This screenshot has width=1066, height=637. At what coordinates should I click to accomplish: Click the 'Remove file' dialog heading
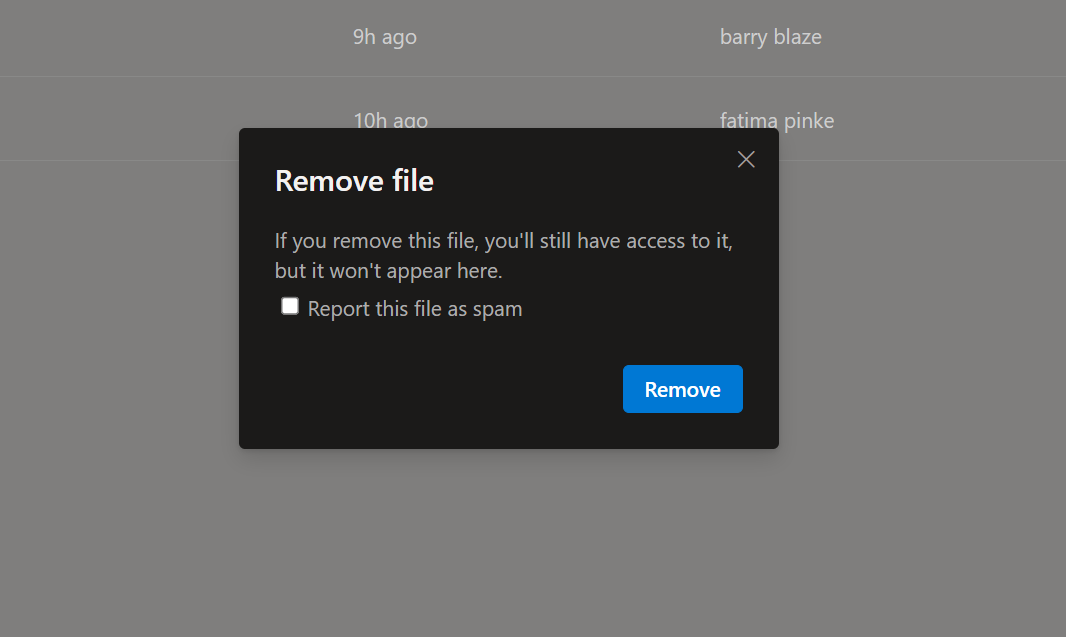[354, 181]
